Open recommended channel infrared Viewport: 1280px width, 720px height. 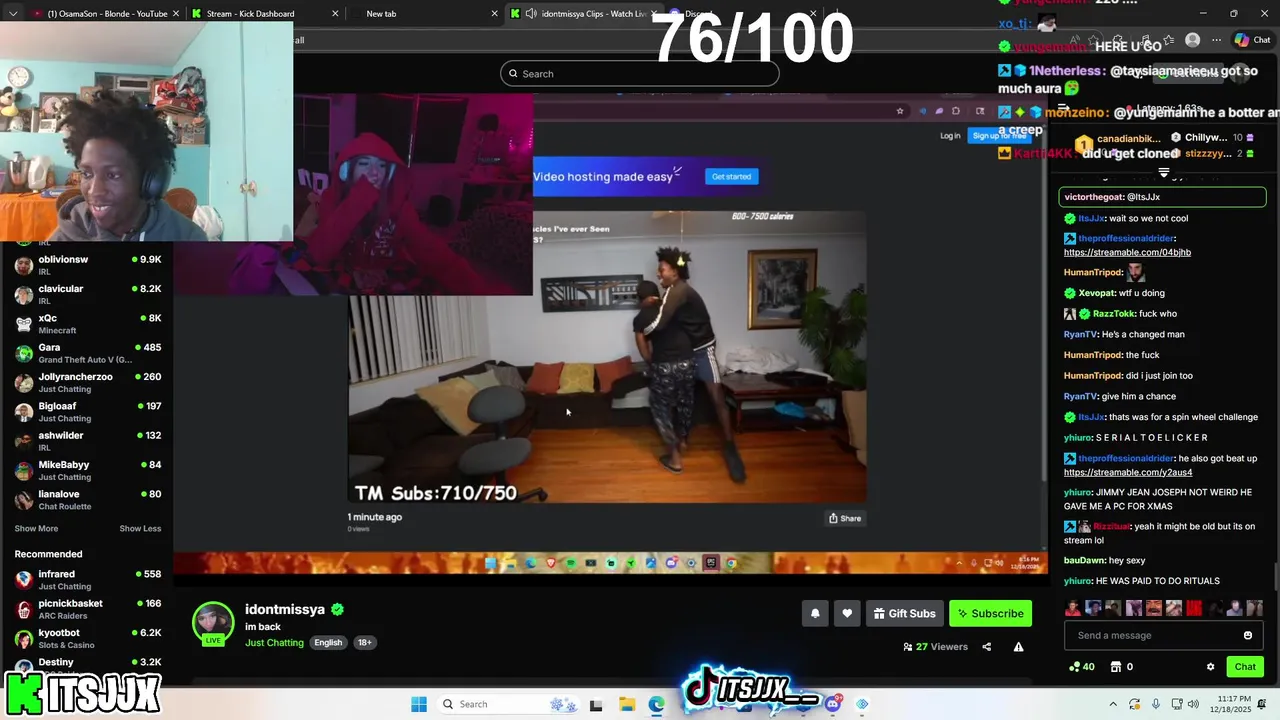(x=88, y=580)
